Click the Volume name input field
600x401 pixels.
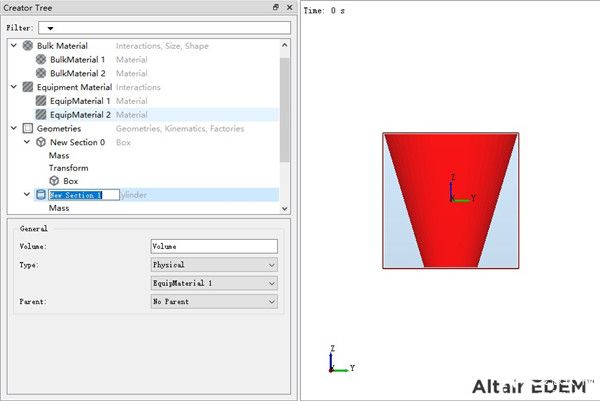(x=214, y=246)
